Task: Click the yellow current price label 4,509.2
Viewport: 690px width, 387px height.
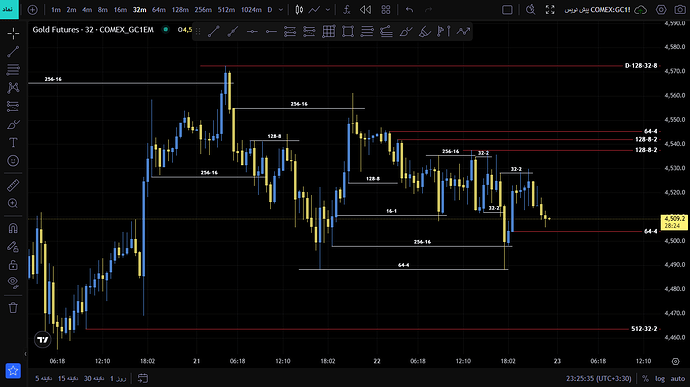Action: click(674, 222)
